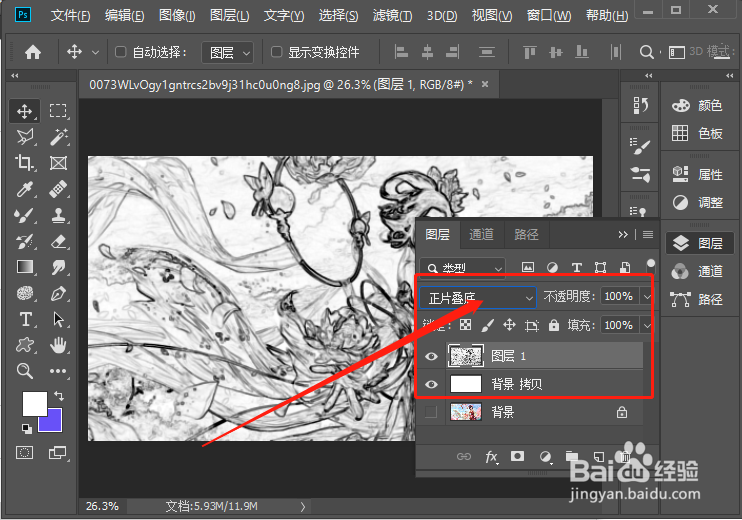
Task: Select the Frame tool
Action: click(x=58, y=163)
